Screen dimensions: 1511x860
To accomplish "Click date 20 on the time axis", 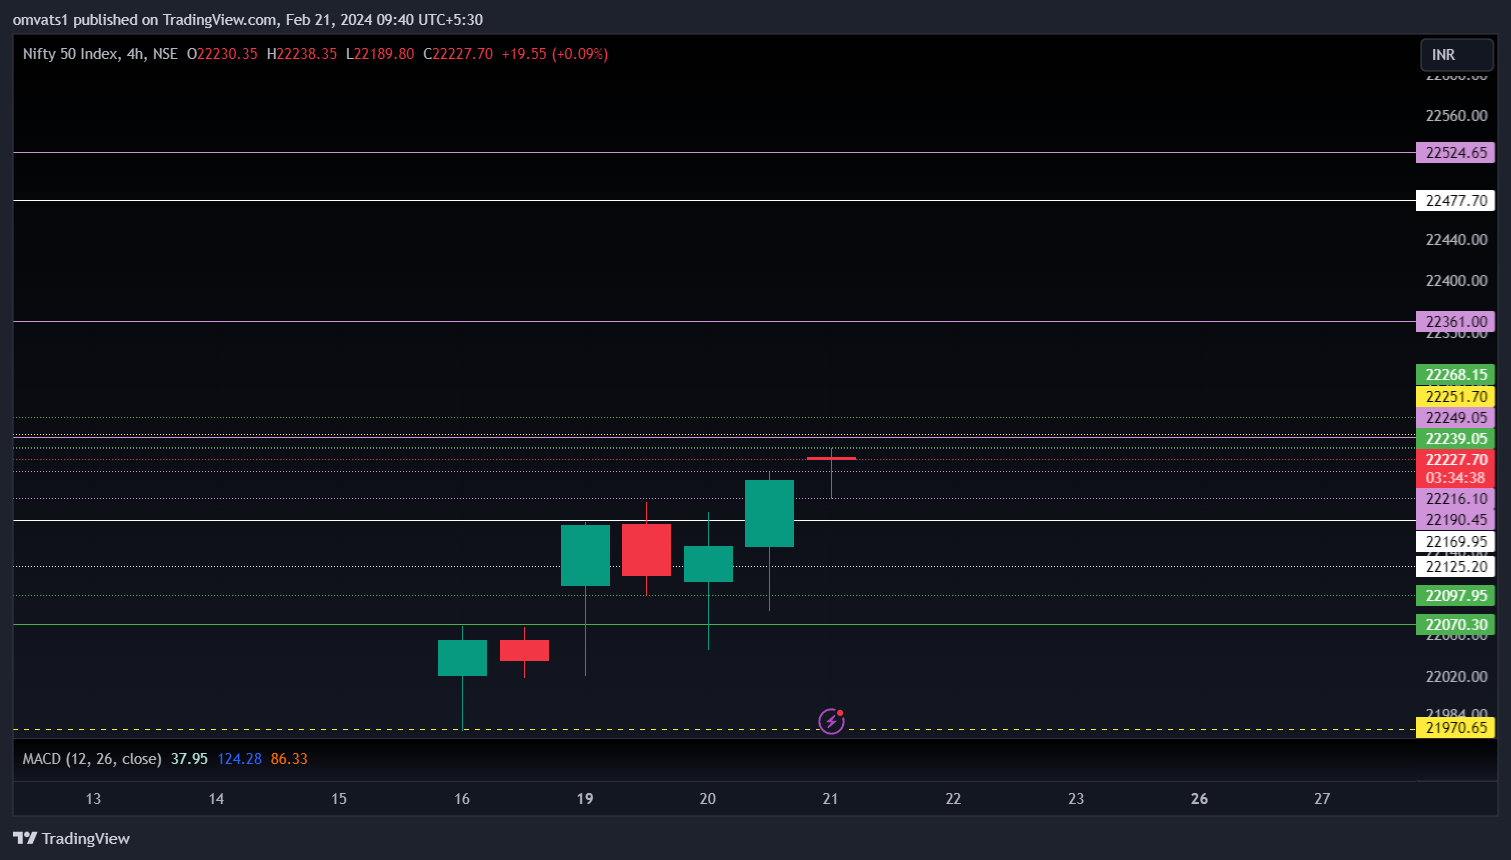I will 708,799.
